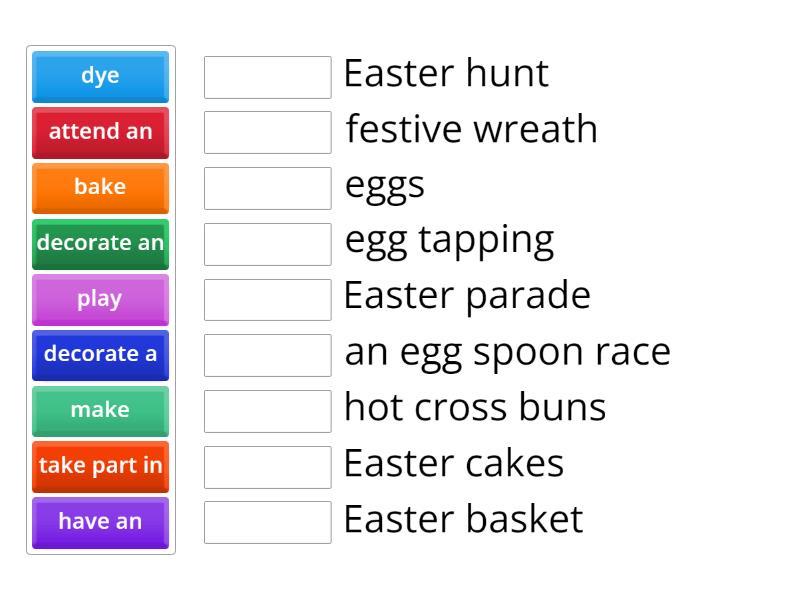Select the "attend an" word tile

tap(100, 132)
